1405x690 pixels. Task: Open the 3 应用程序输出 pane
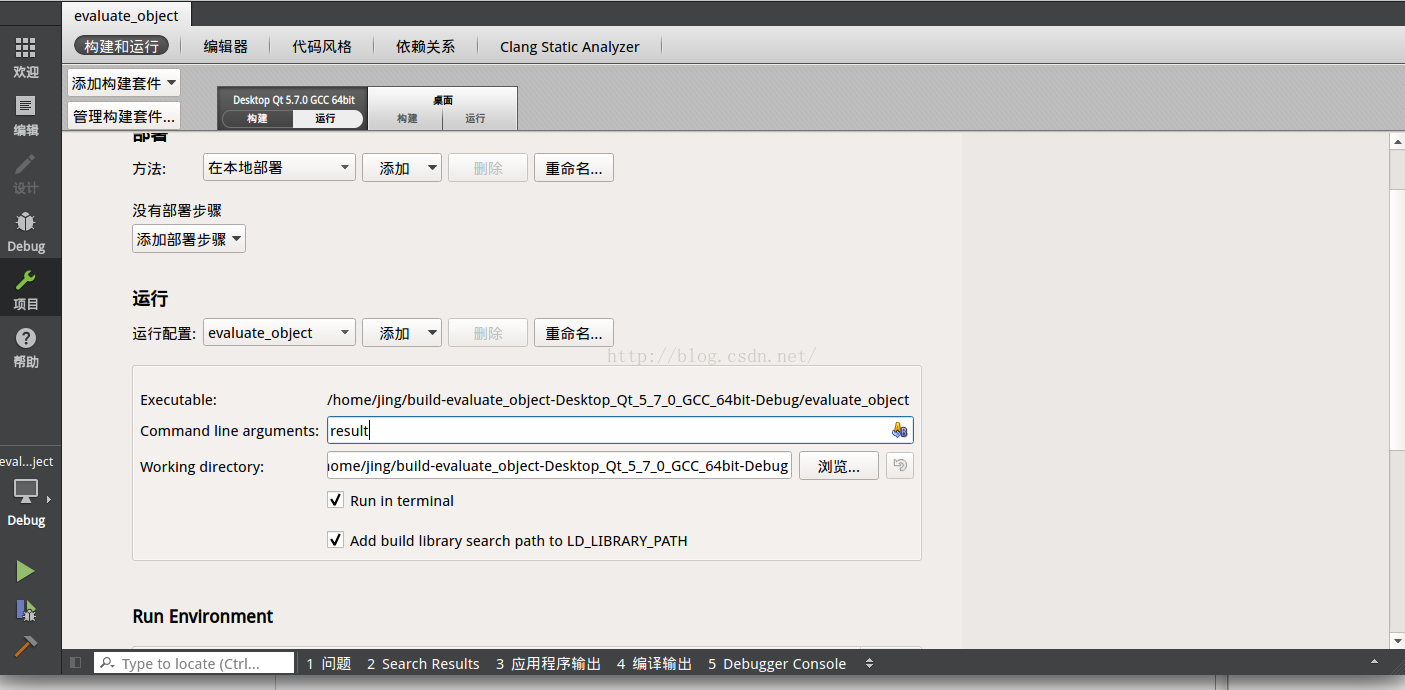pos(548,663)
